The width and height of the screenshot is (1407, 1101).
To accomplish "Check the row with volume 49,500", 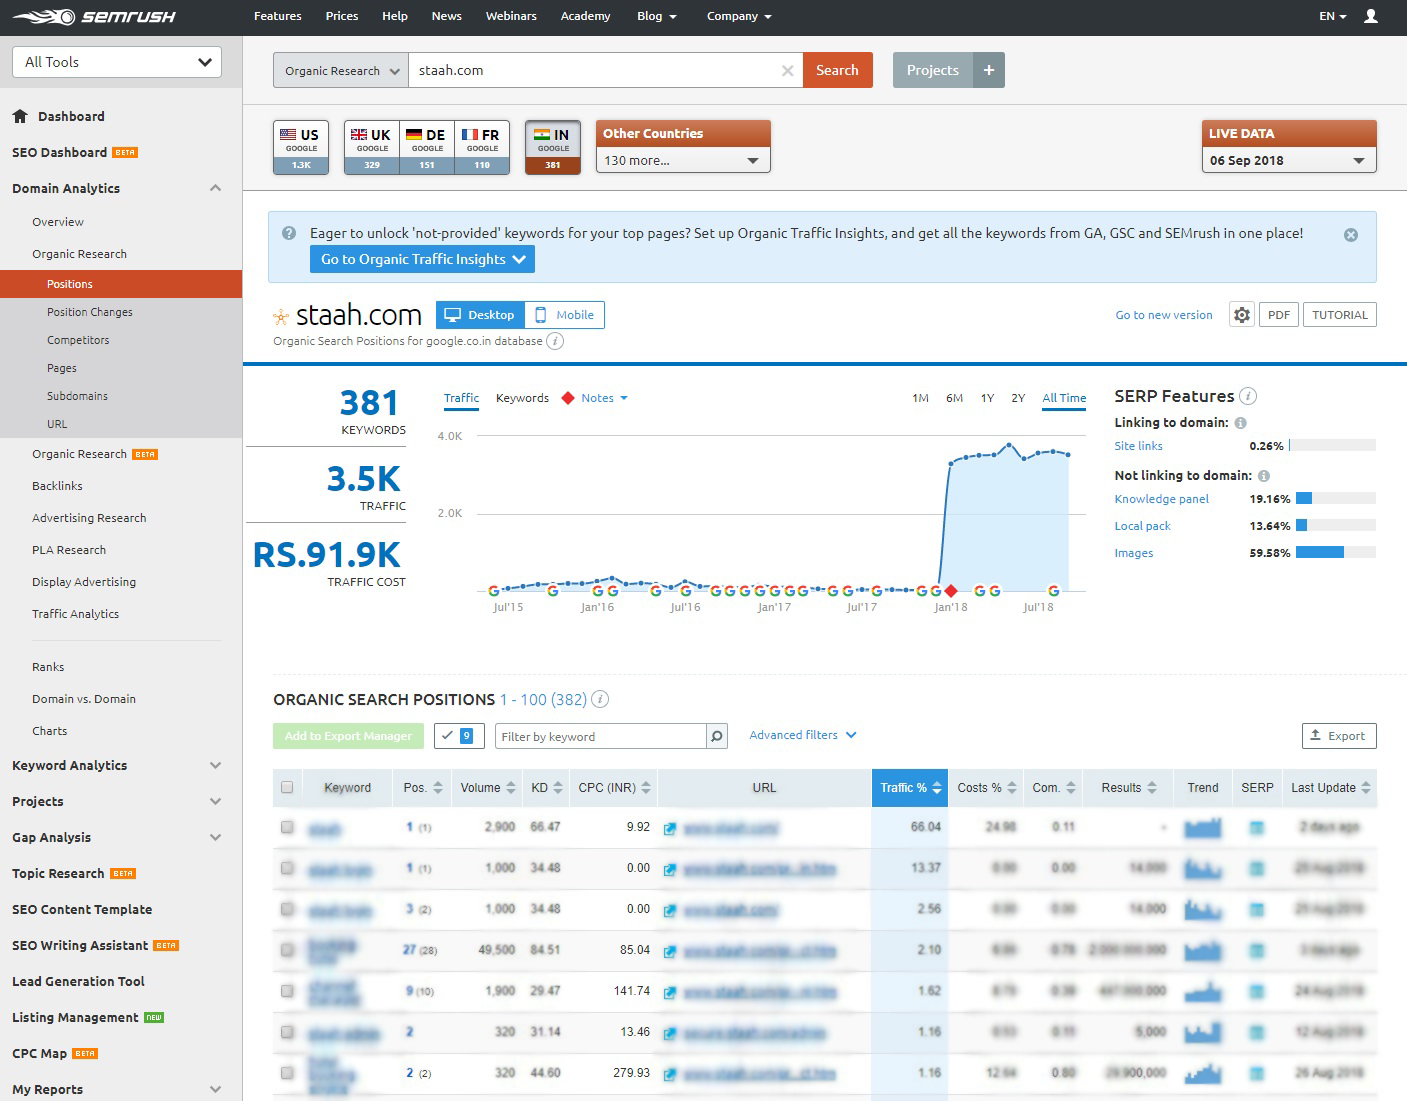I will [287, 950].
